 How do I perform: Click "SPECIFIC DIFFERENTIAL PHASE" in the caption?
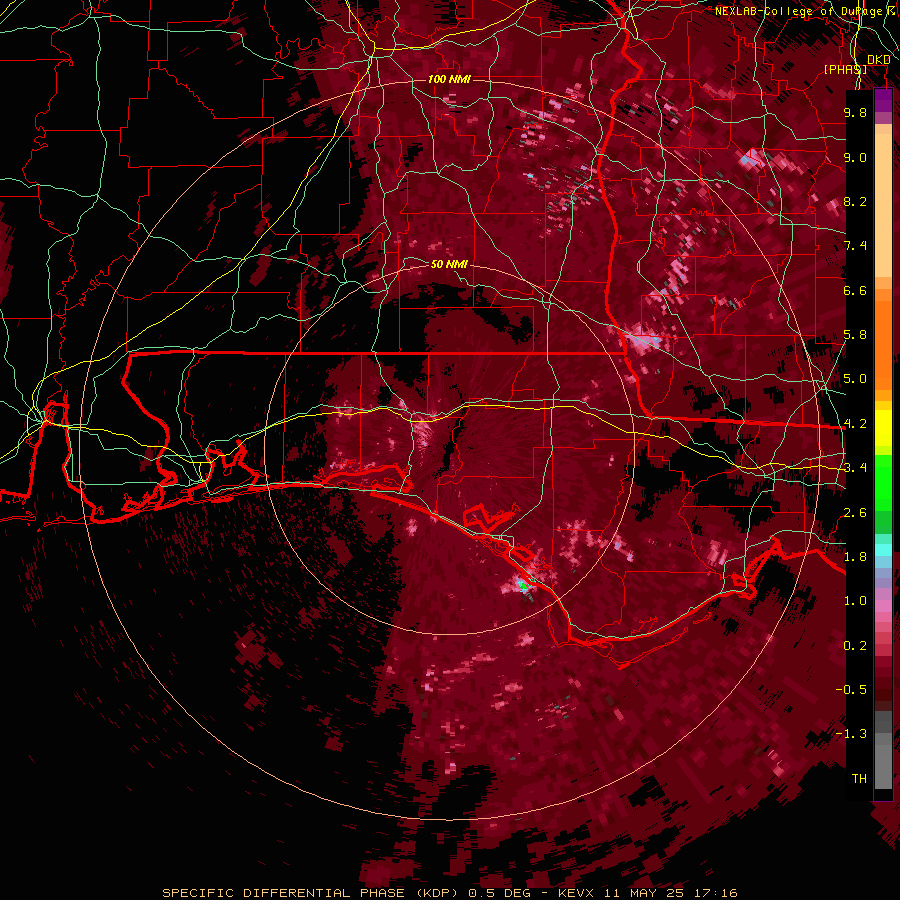[285, 893]
